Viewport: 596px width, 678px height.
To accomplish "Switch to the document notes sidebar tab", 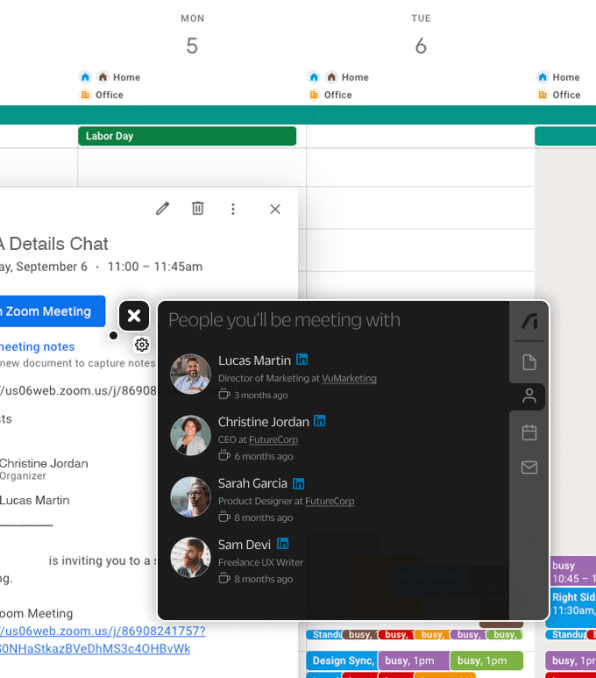I will click(x=529, y=362).
